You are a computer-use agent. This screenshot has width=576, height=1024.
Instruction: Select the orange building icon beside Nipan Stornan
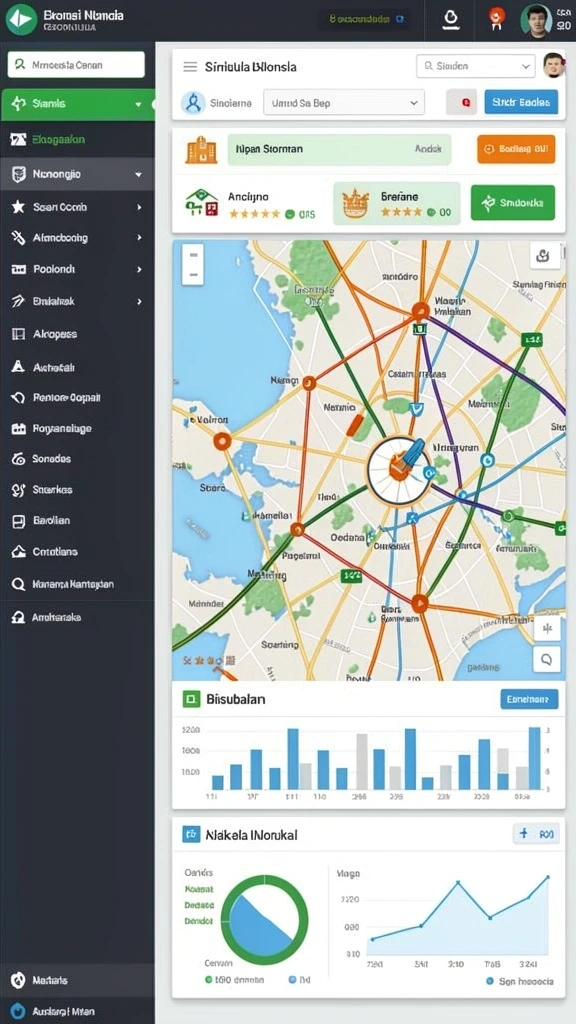coord(200,150)
